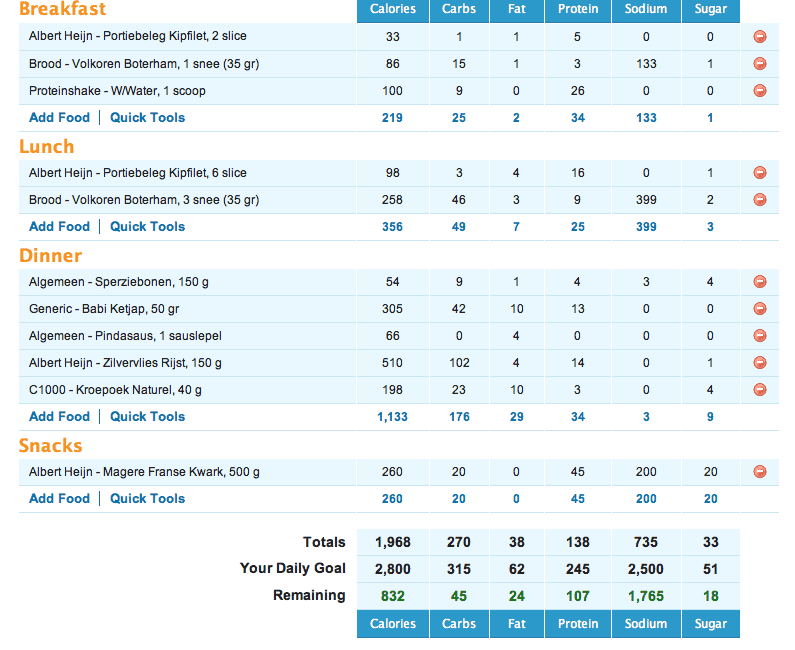Image resolution: width=795 pixels, height=650 pixels.
Task: Remove Babi Ketjap from Dinner
Action: [760, 309]
